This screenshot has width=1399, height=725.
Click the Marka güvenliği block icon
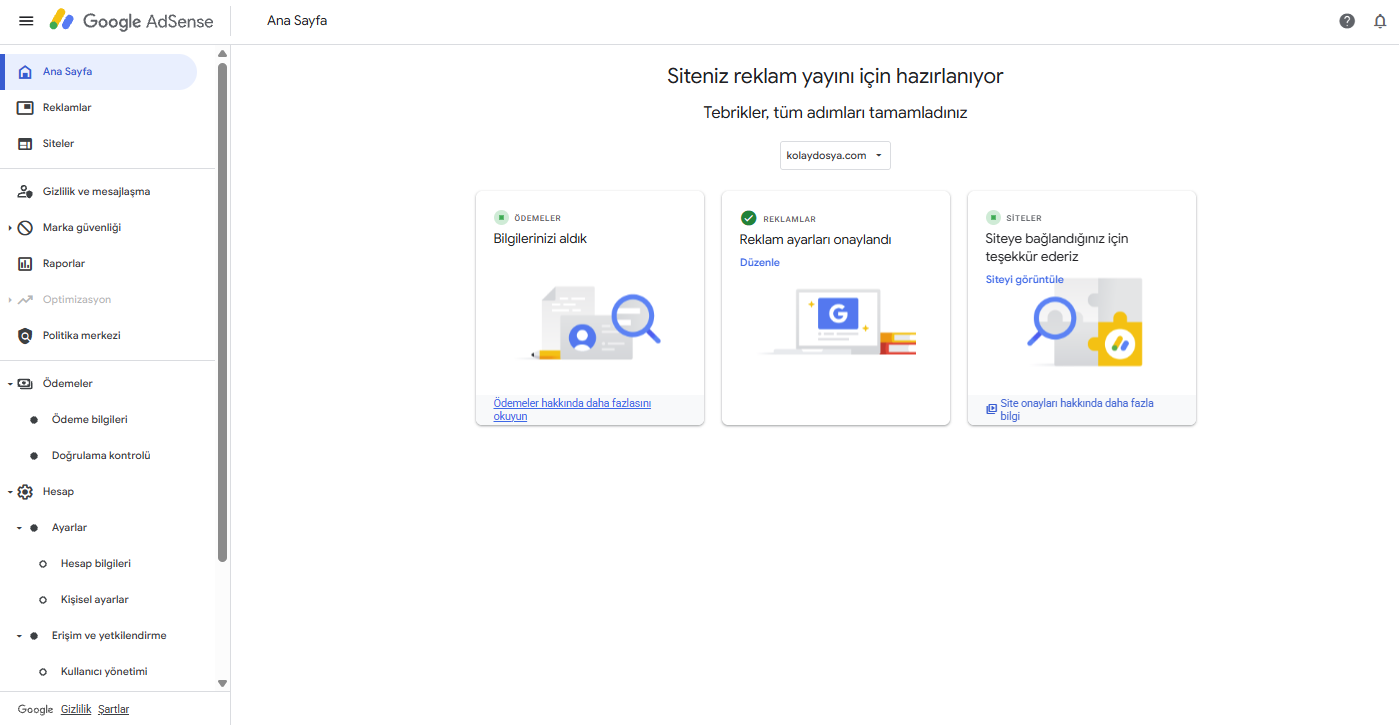pos(25,228)
